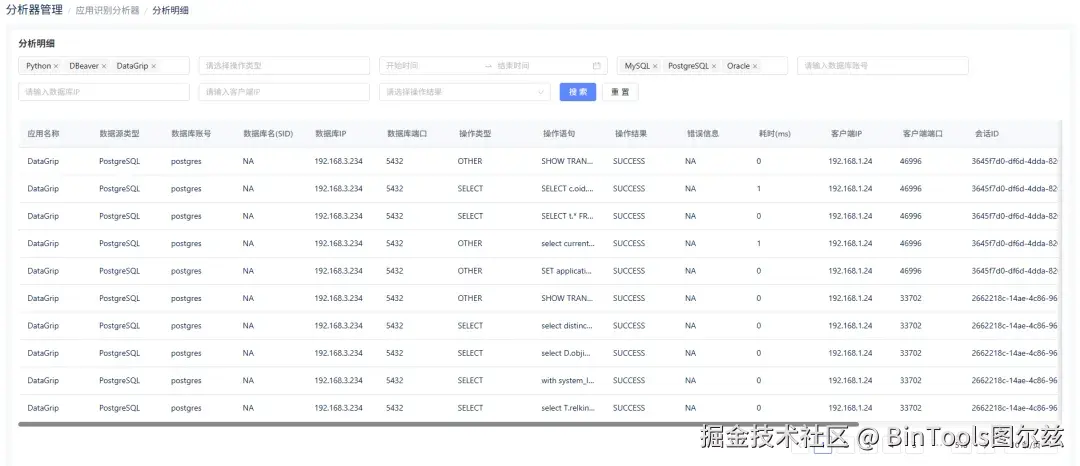The height and width of the screenshot is (466, 1080).
Task: Click the 开始时间 start time field
Action: (x=431, y=66)
